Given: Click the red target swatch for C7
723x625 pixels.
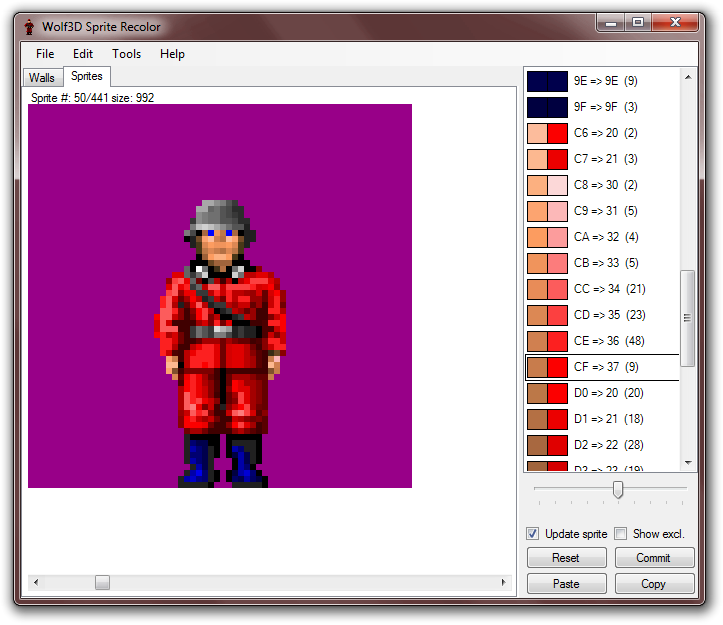Looking at the screenshot, I should pos(557,159).
